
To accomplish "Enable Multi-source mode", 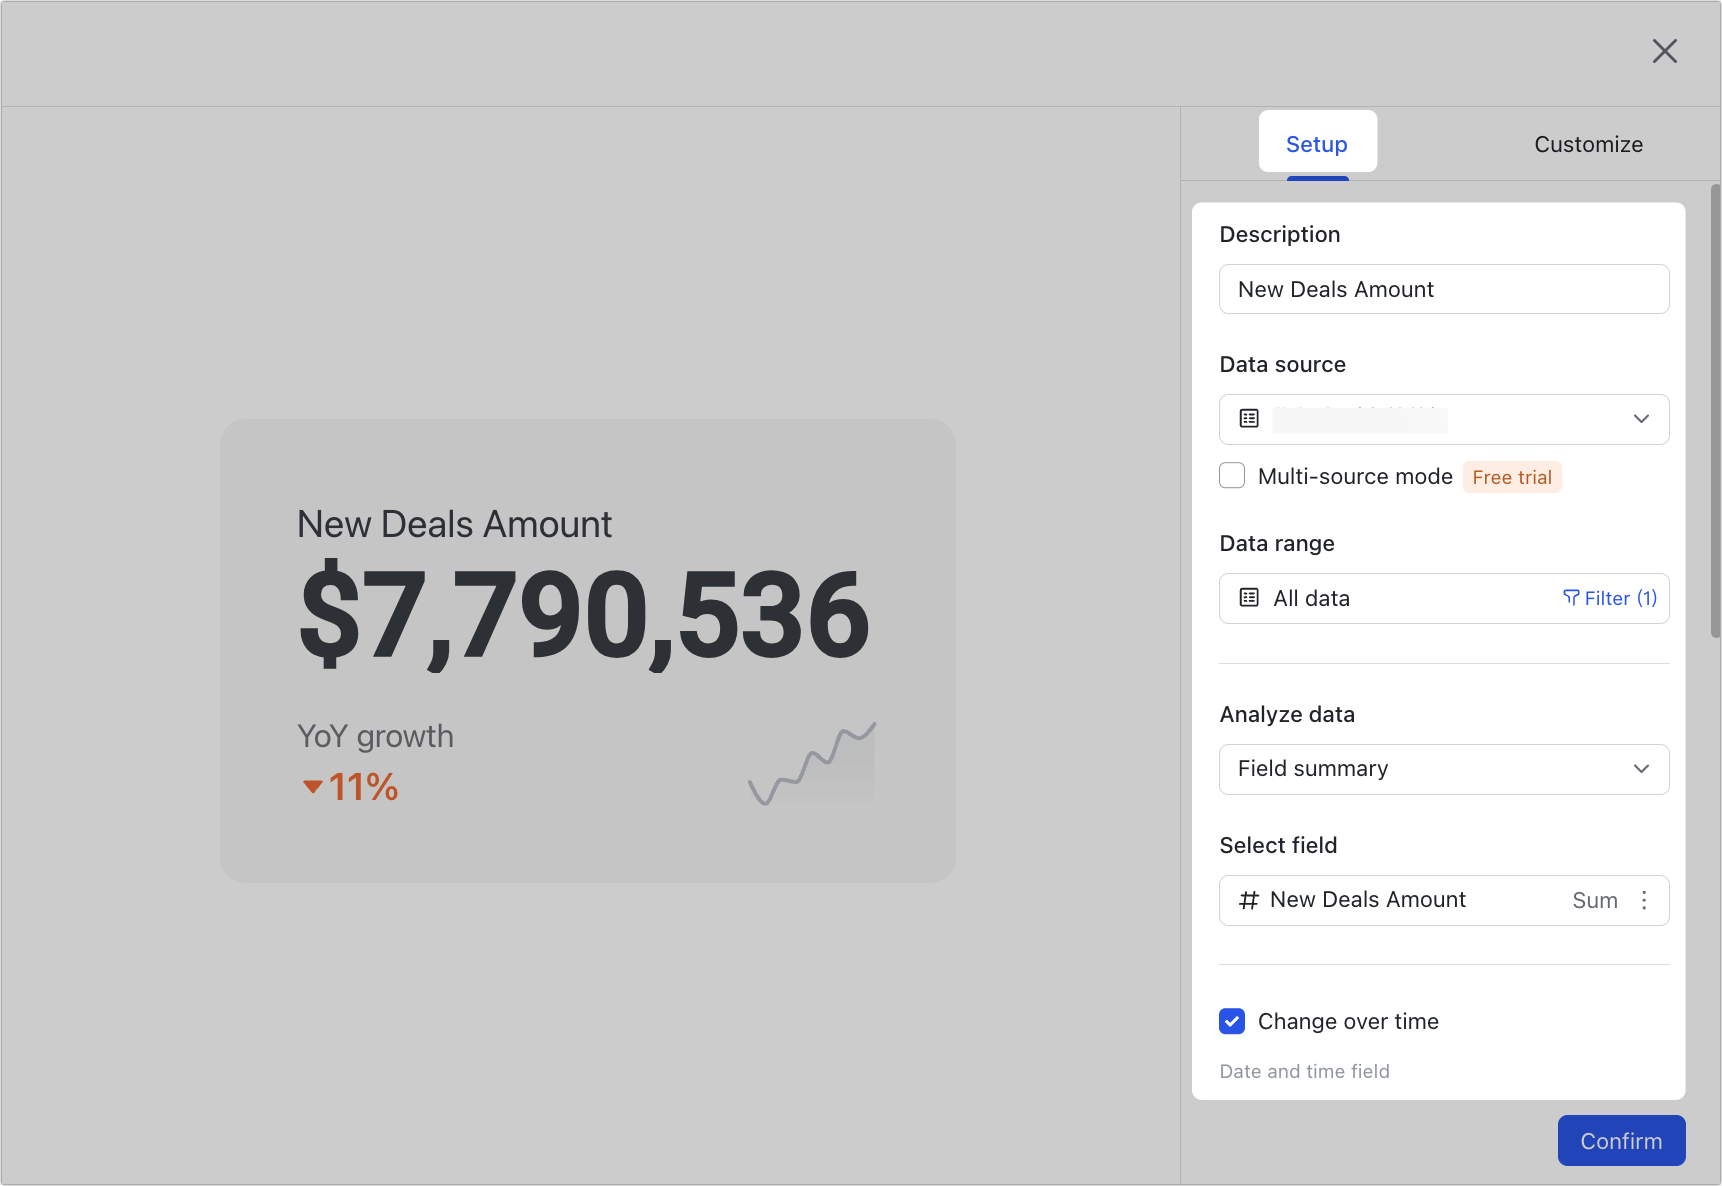I will point(1232,476).
